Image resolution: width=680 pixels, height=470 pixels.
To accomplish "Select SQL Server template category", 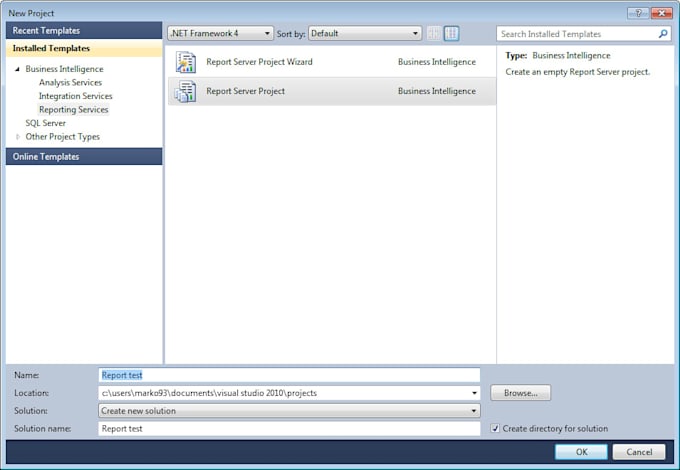I will tap(46, 123).
